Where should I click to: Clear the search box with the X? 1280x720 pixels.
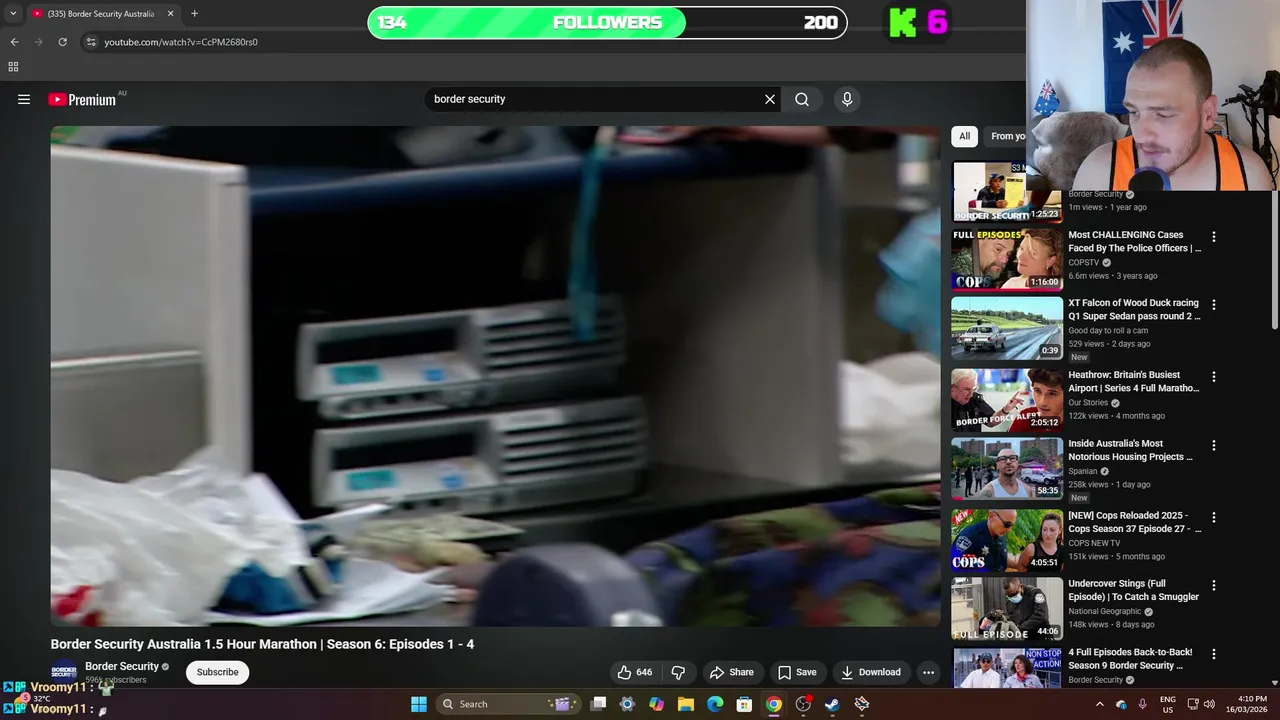pyautogui.click(x=770, y=99)
